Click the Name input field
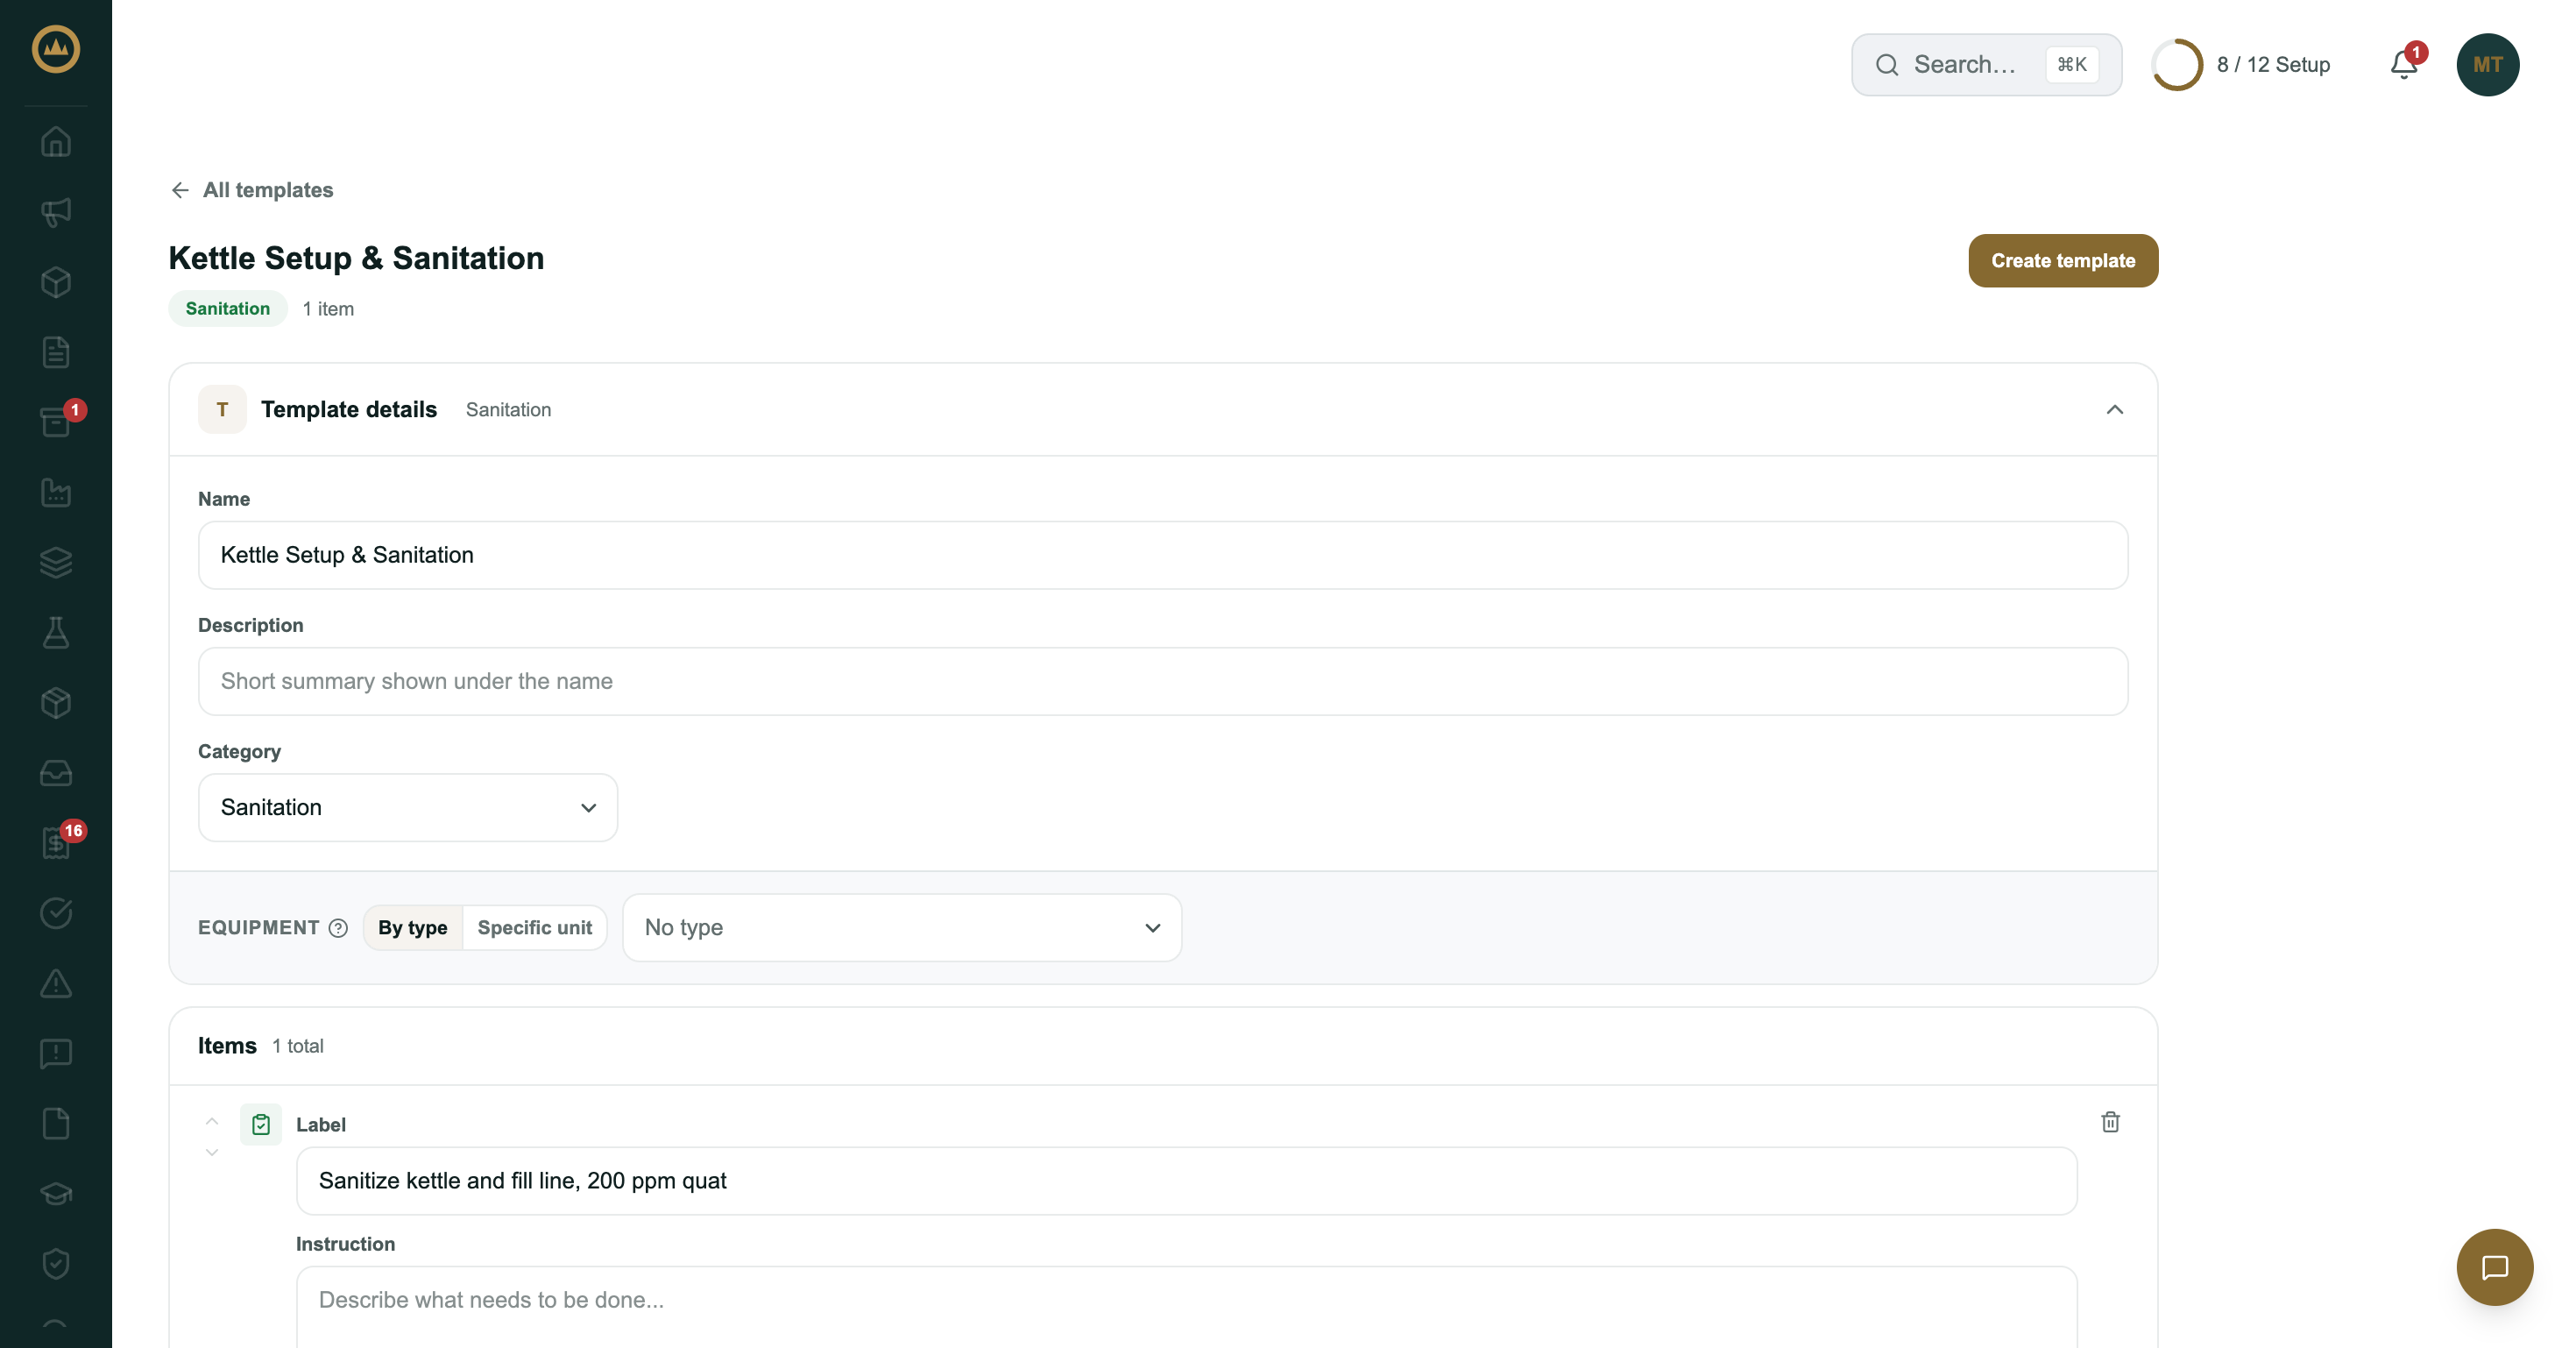2576x1348 pixels. 1162,555
